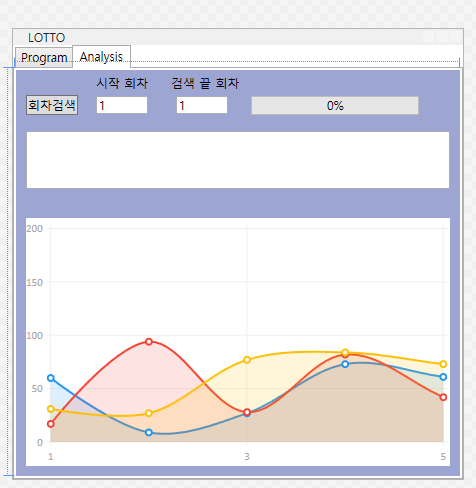The width and height of the screenshot is (476, 488).
Task: Click the red peak point near 100
Action: 149,342
